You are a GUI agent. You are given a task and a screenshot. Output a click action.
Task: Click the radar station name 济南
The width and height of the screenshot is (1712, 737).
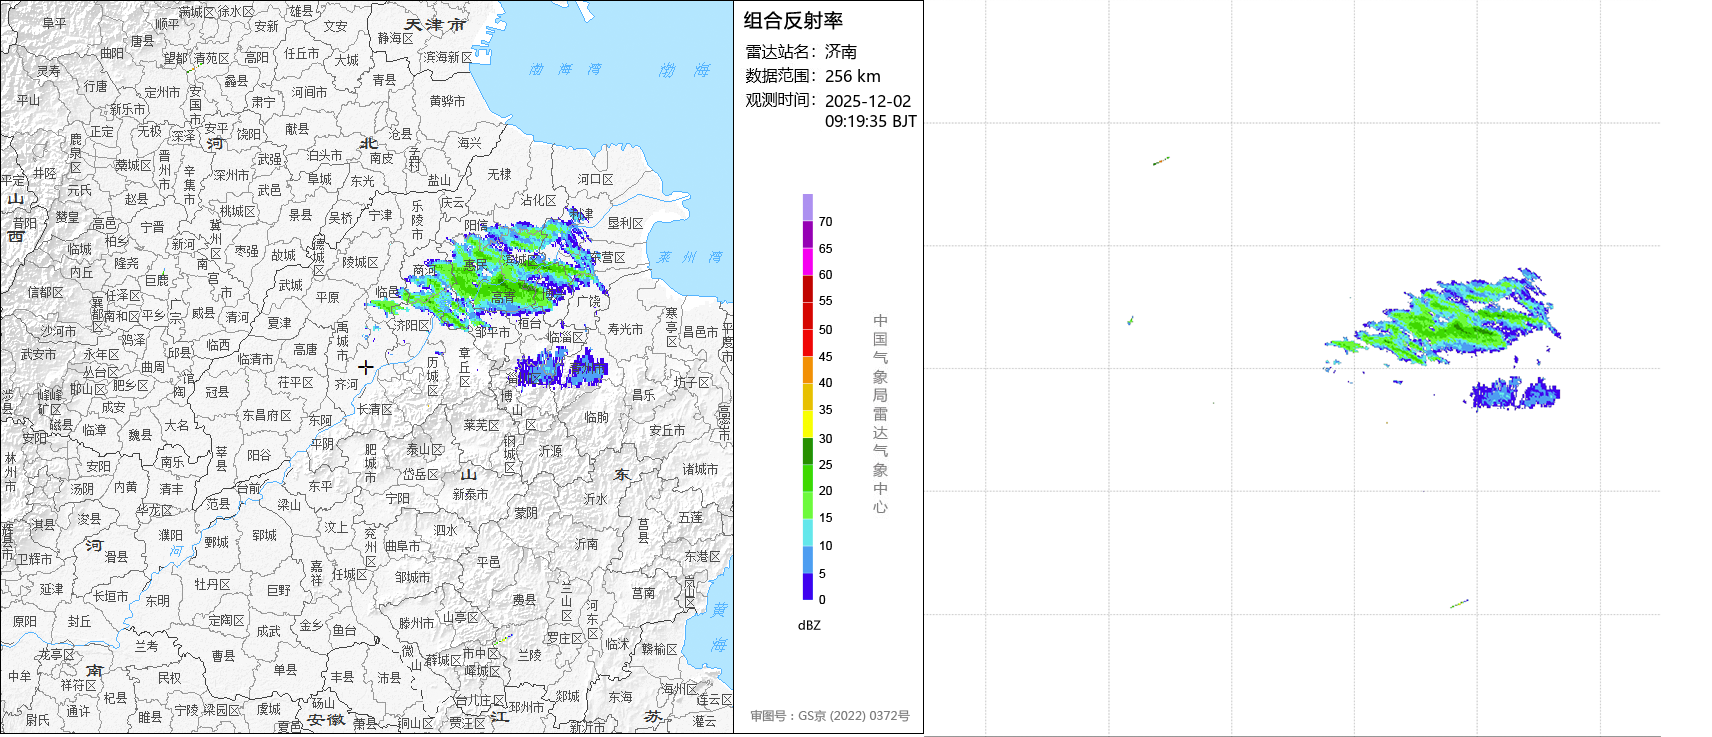point(840,52)
